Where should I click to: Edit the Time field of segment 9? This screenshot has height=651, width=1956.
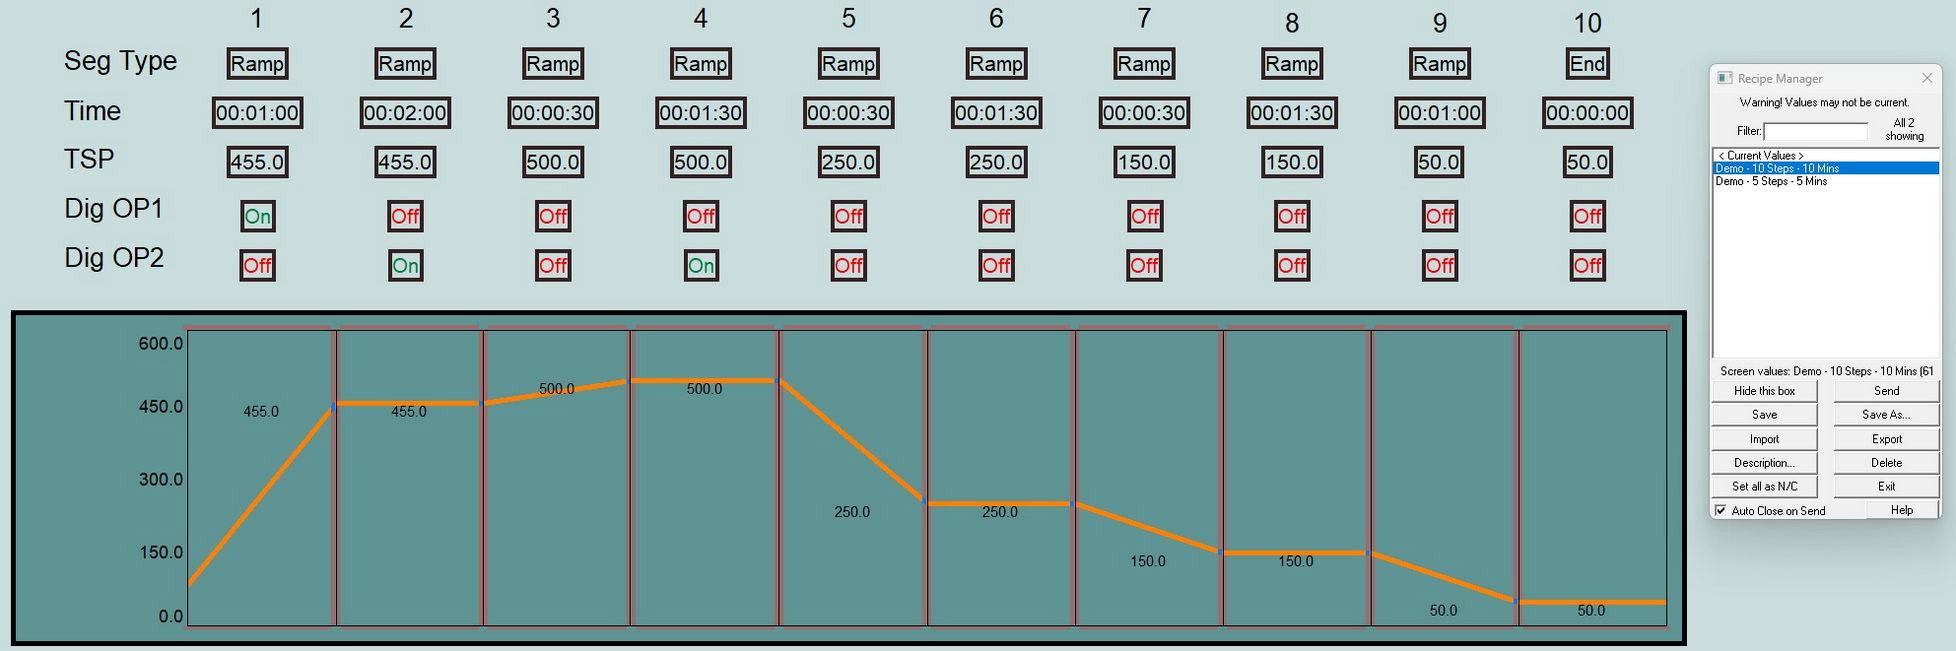pos(1440,113)
